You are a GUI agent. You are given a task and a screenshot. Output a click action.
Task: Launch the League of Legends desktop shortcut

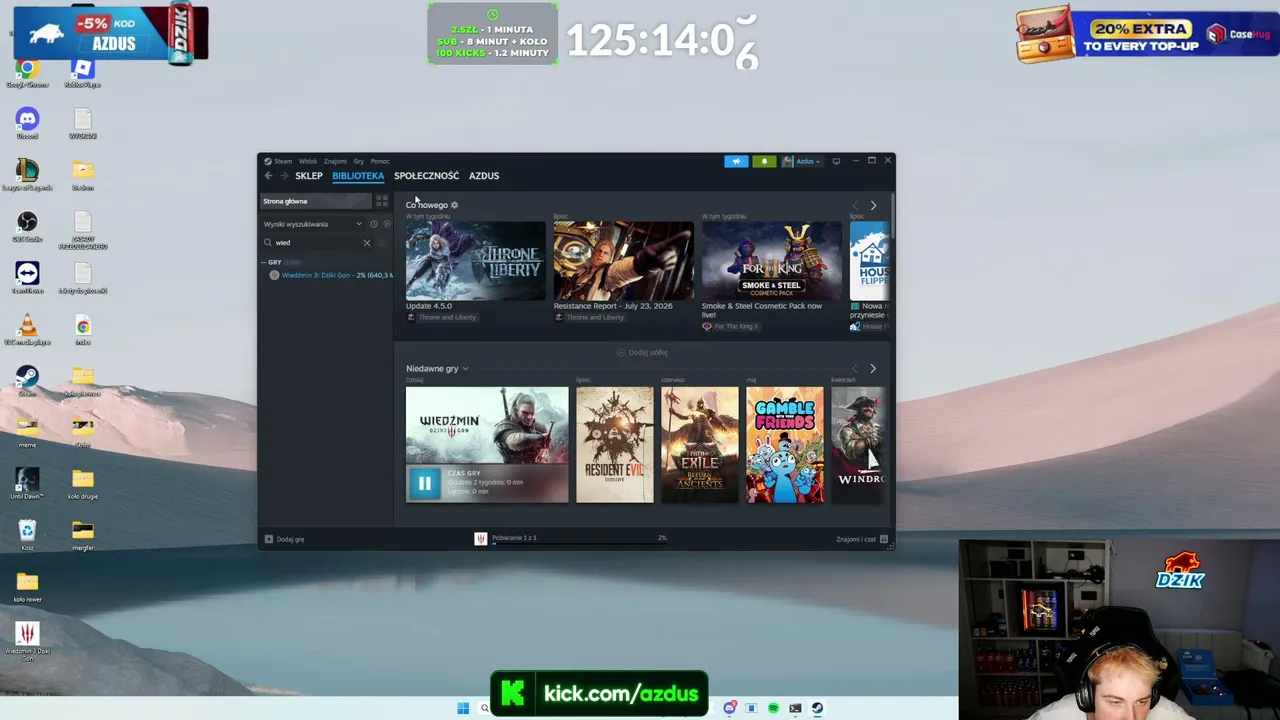pos(27,175)
